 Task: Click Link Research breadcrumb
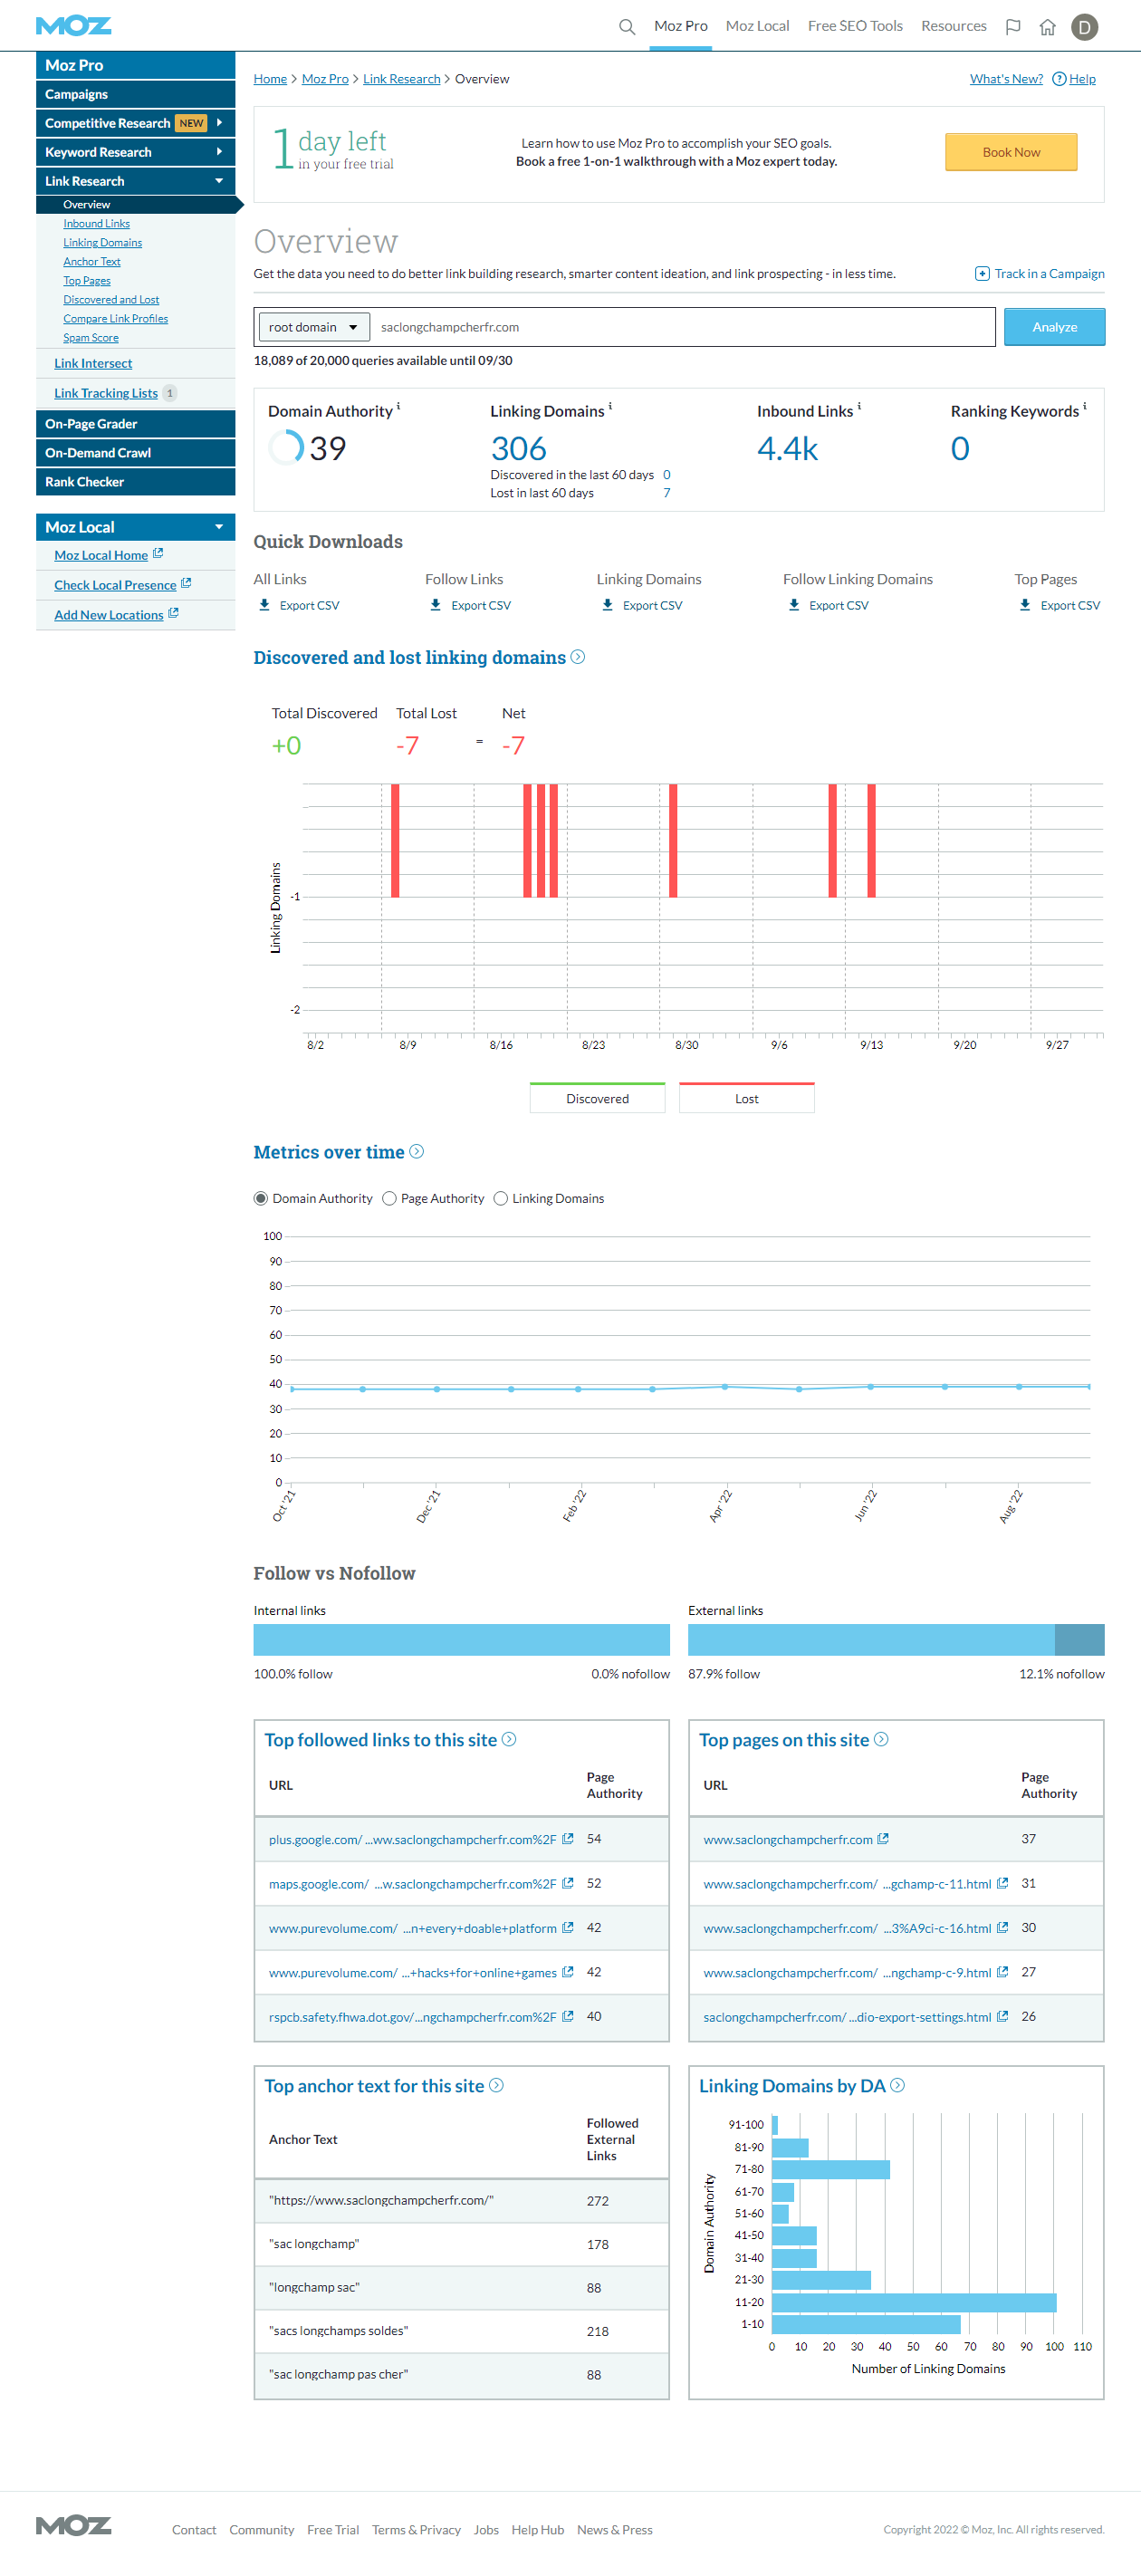[x=401, y=79]
